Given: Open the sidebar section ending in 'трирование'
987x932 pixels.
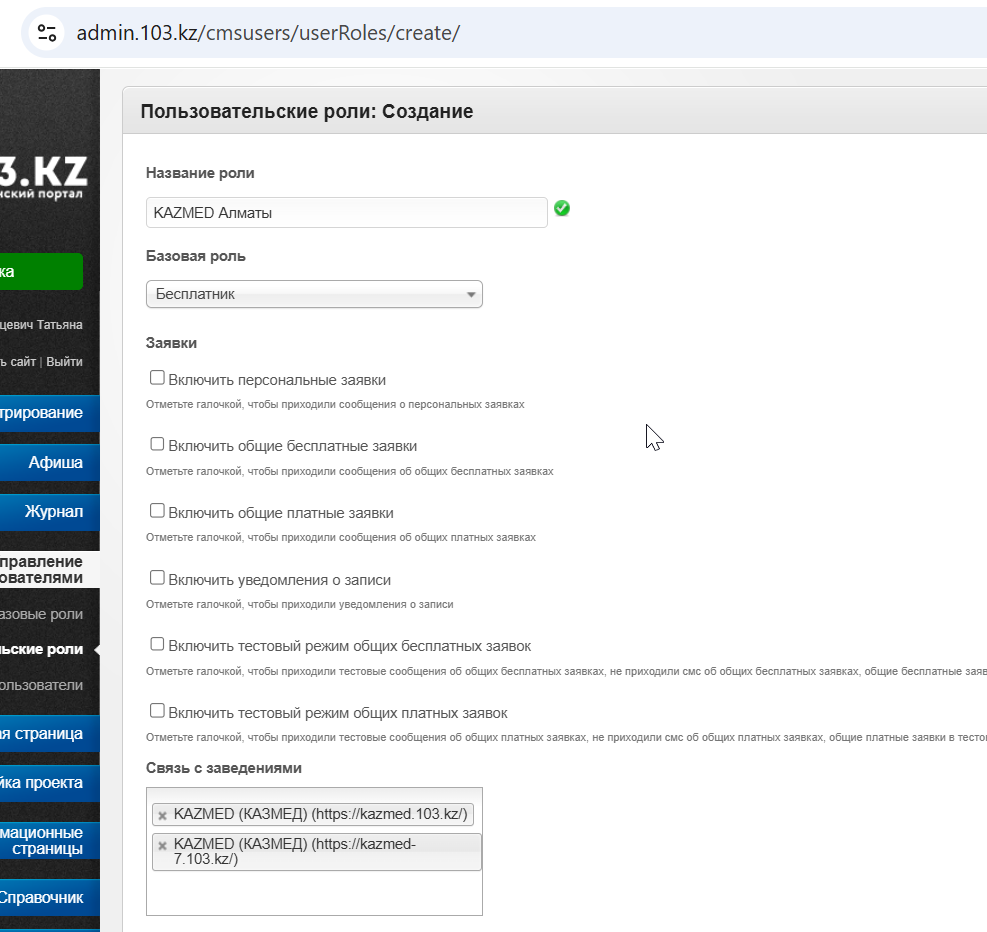Looking at the screenshot, I should [x=50, y=413].
